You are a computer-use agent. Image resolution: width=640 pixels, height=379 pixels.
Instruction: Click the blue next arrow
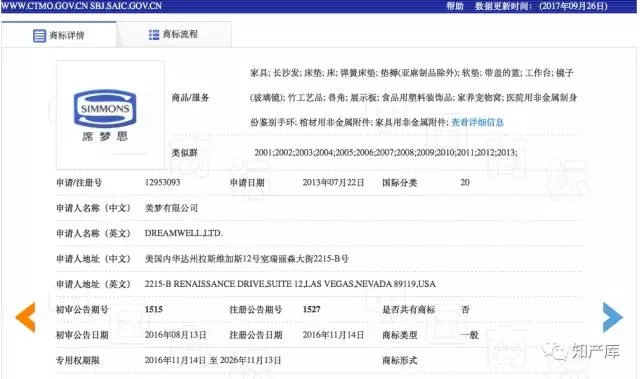[613, 317]
